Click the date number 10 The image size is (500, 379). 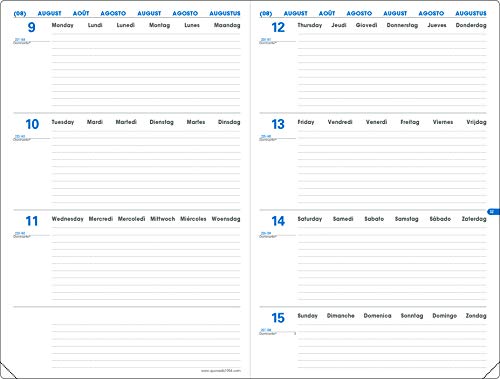click(x=32, y=124)
